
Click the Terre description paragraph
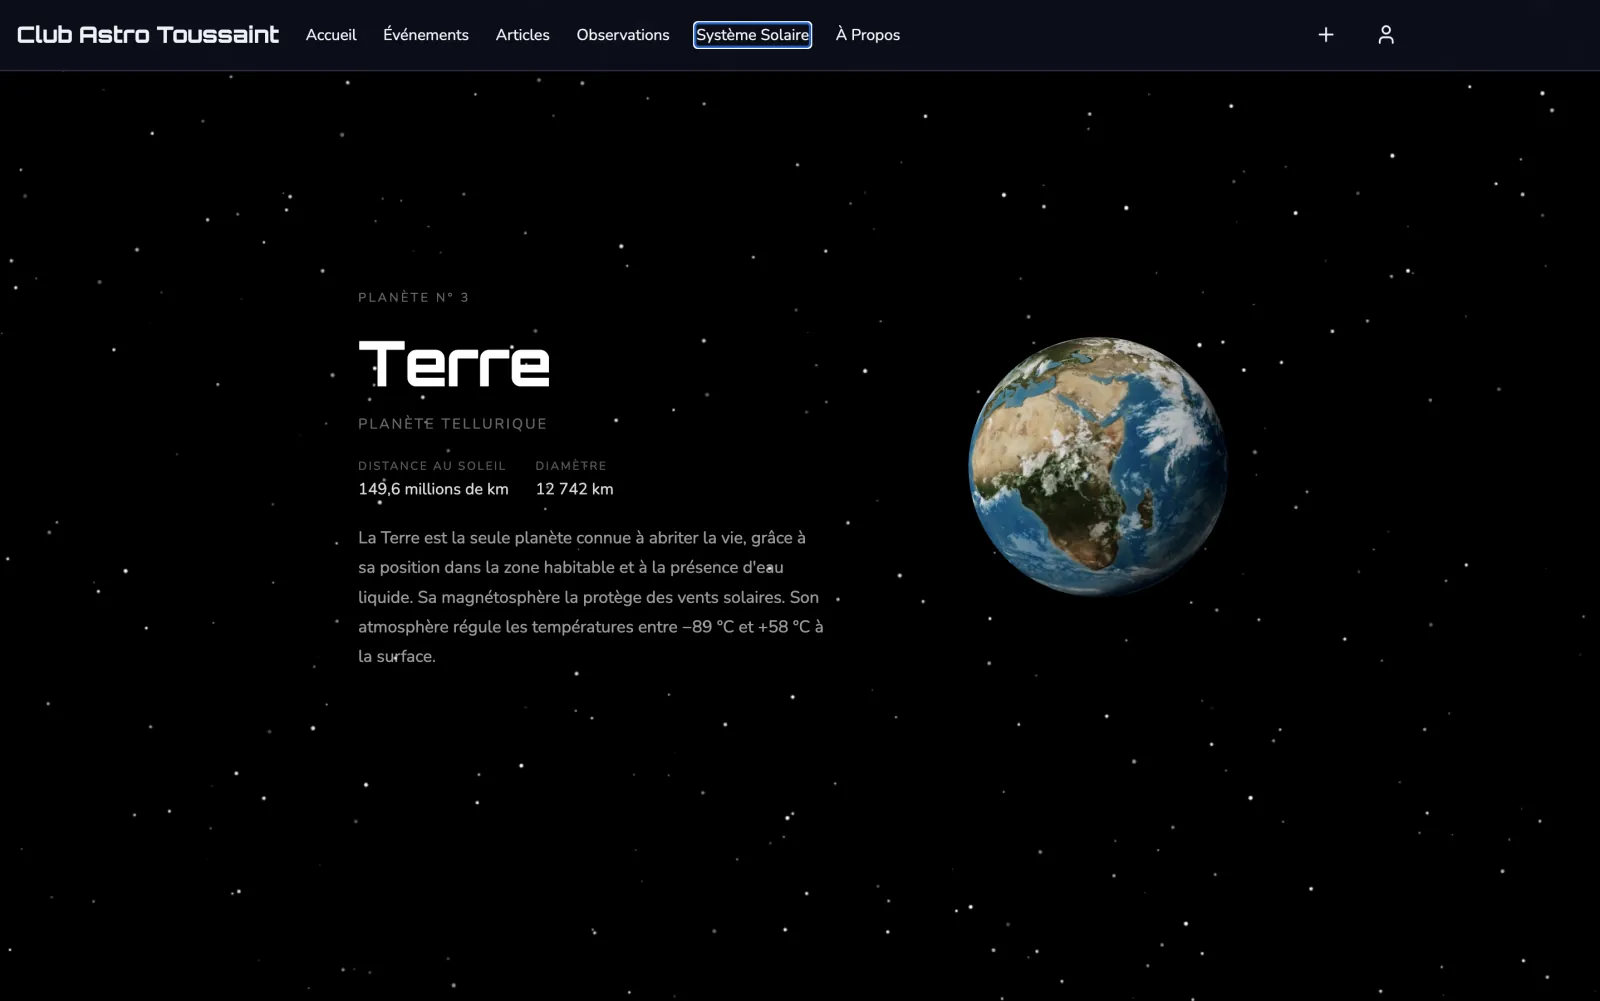[591, 597]
